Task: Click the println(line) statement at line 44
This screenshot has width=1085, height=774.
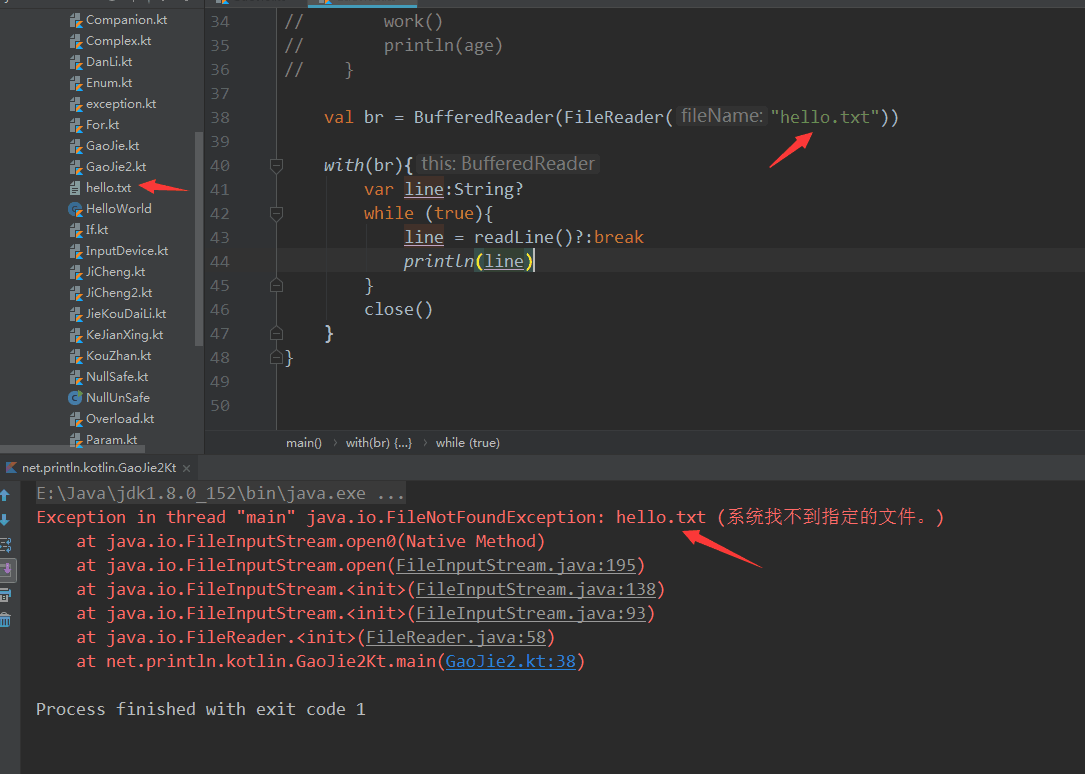Action: click(x=469, y=261)
